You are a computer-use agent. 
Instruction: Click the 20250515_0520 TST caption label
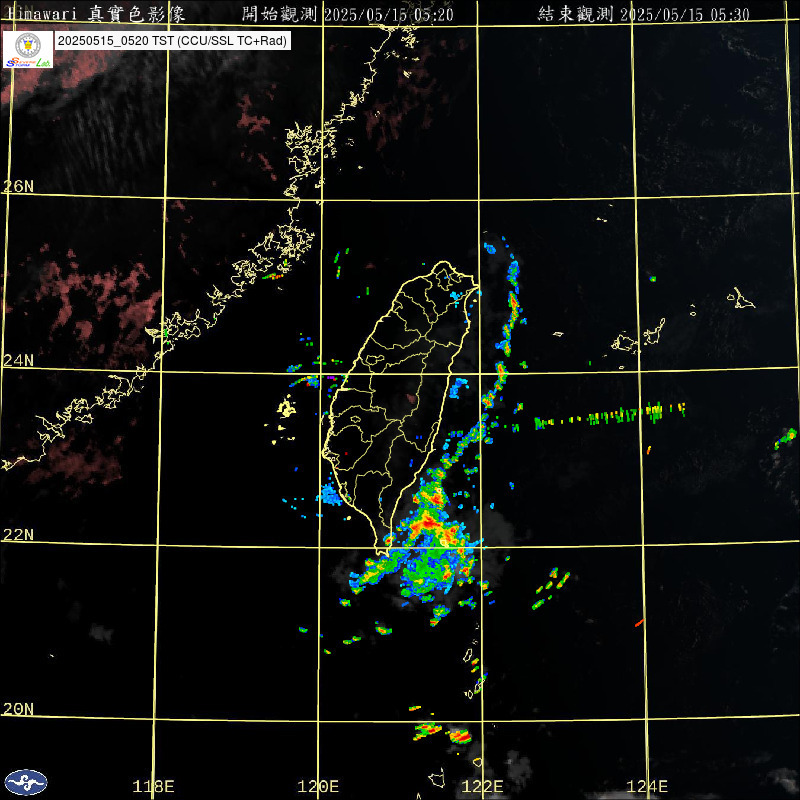click(x=173, y=41)
